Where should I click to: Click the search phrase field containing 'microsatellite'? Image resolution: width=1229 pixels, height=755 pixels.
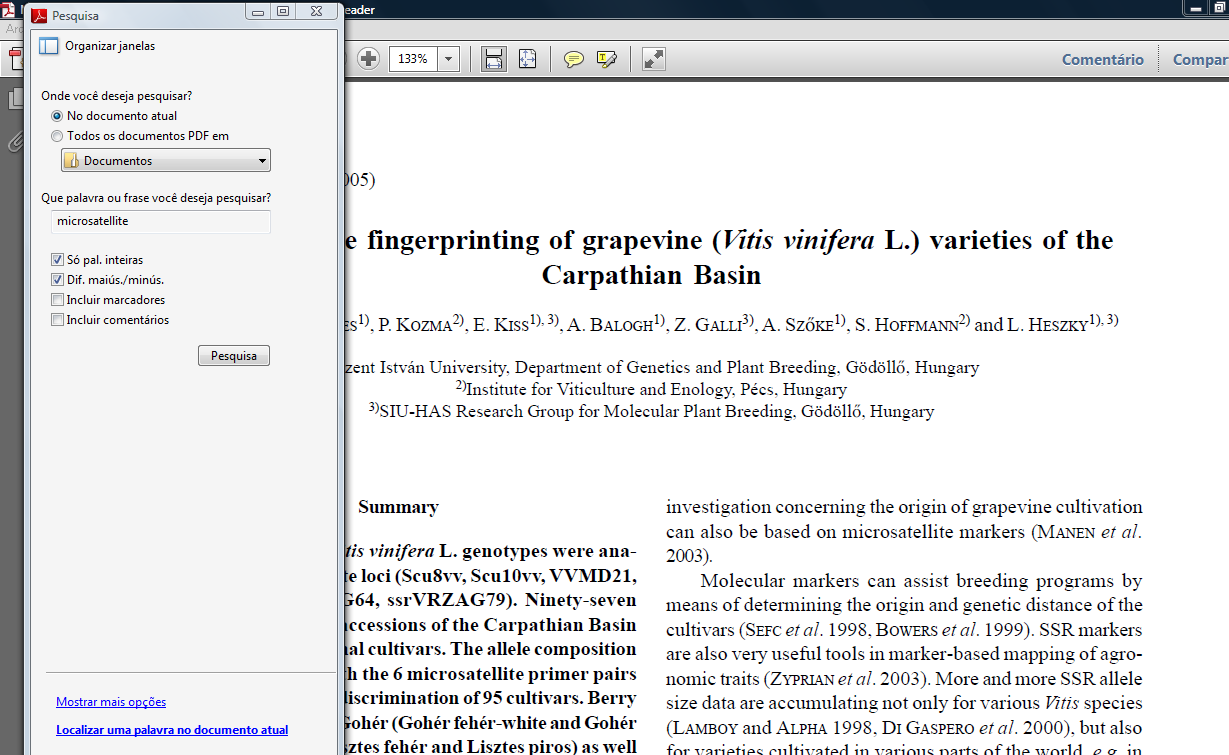(x=160, y=221)
